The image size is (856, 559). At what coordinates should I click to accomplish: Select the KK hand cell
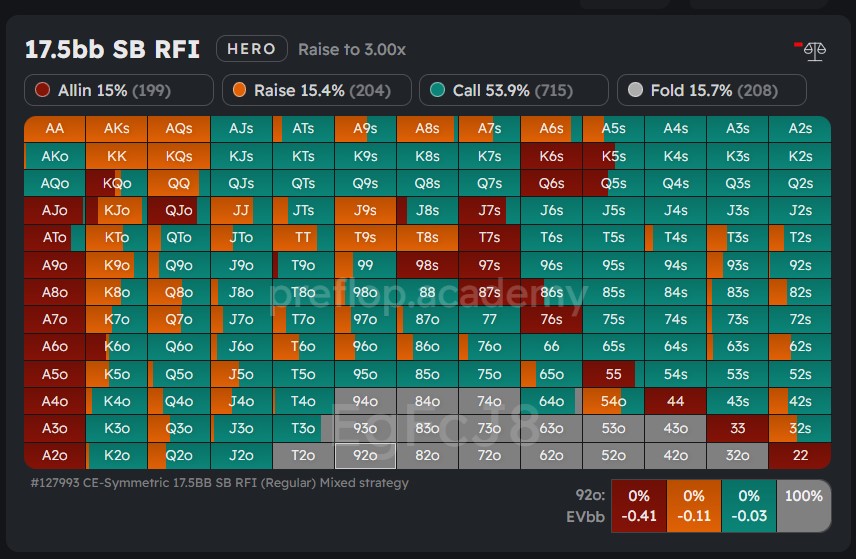[x=116, y=156]
